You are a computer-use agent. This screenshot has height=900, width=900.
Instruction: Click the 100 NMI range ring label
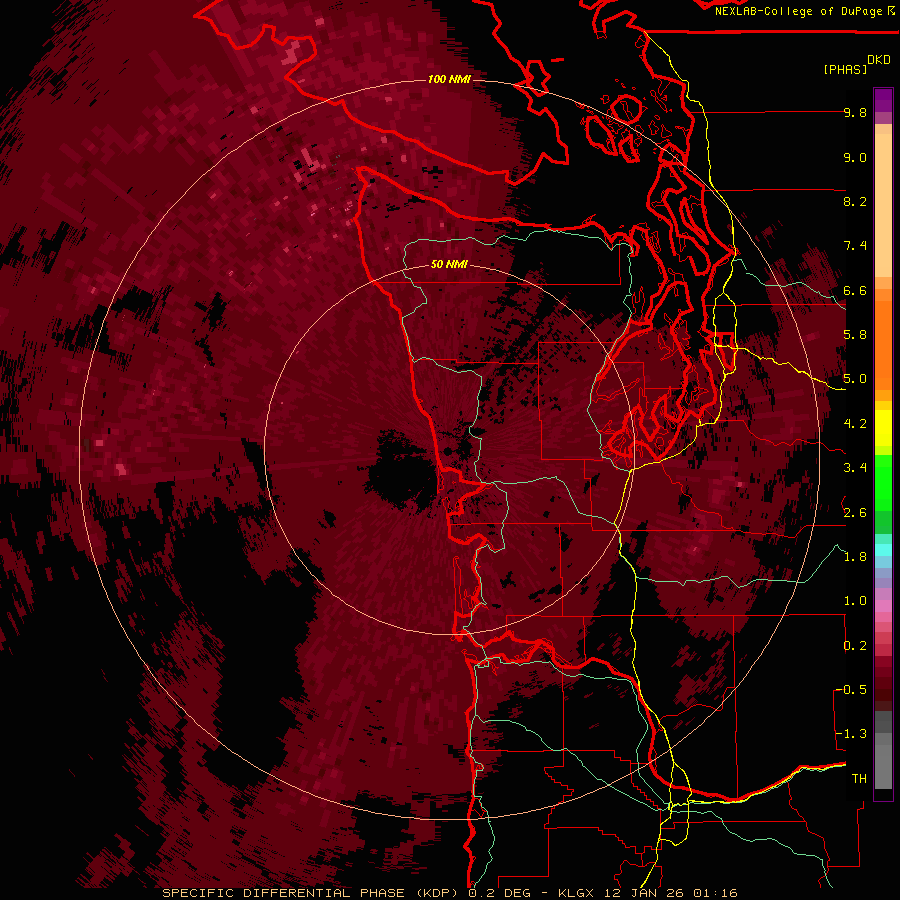449,79
